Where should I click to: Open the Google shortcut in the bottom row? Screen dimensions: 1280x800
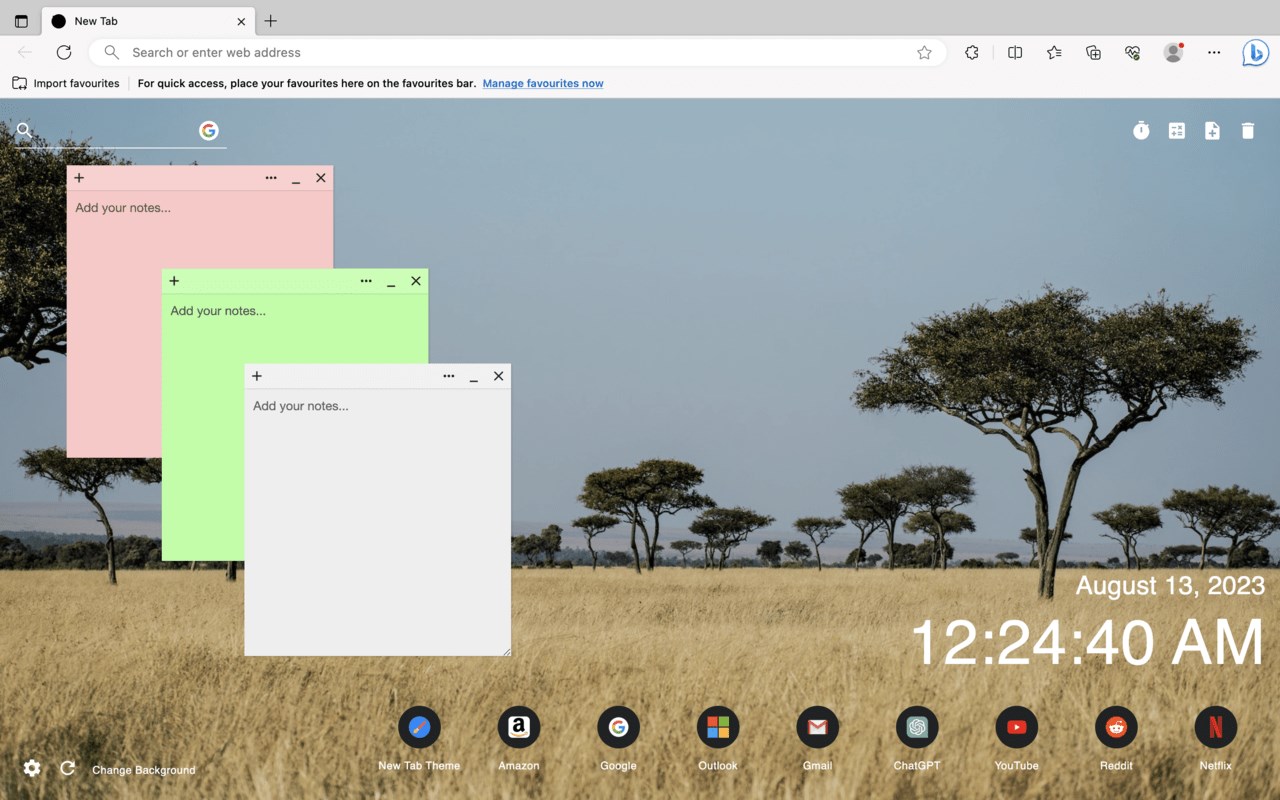click(618, 727)
